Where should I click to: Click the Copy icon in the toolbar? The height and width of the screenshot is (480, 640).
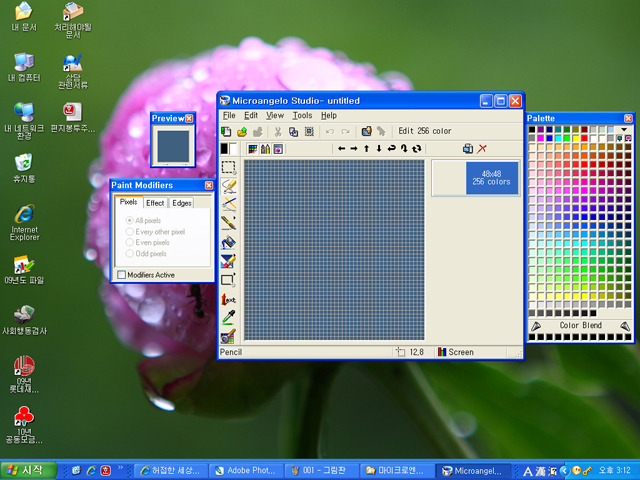(x=293, y=131)
